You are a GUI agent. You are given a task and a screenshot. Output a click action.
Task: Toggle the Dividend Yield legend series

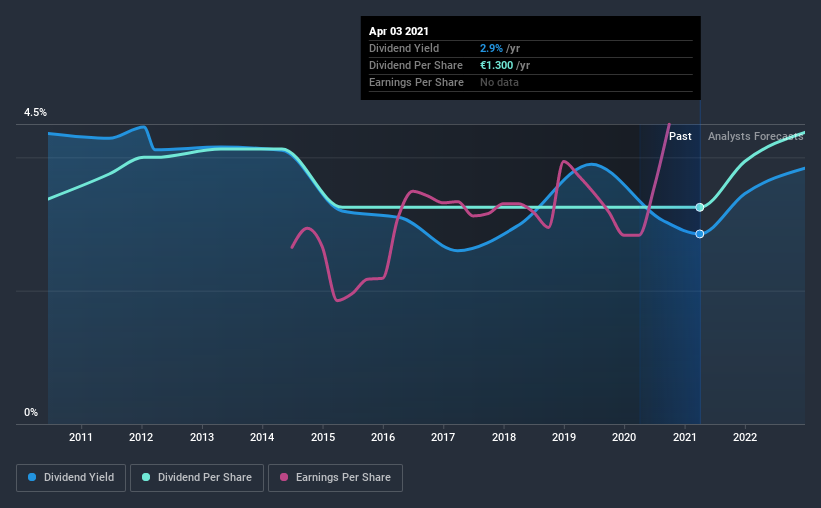71,478
